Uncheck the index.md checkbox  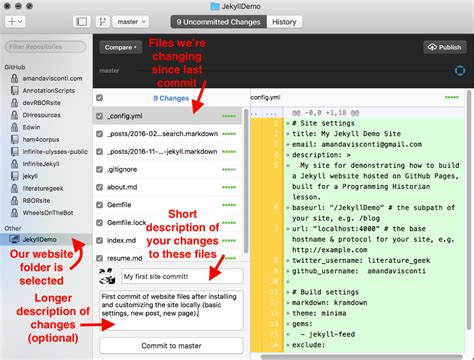coord(99,240)
